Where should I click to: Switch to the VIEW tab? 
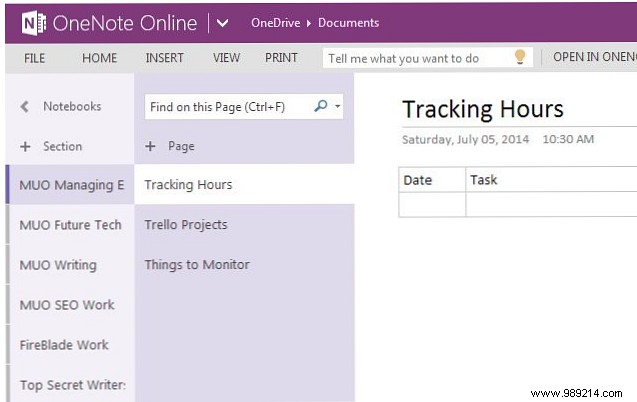pyautogui.click(x=227, y=58)
